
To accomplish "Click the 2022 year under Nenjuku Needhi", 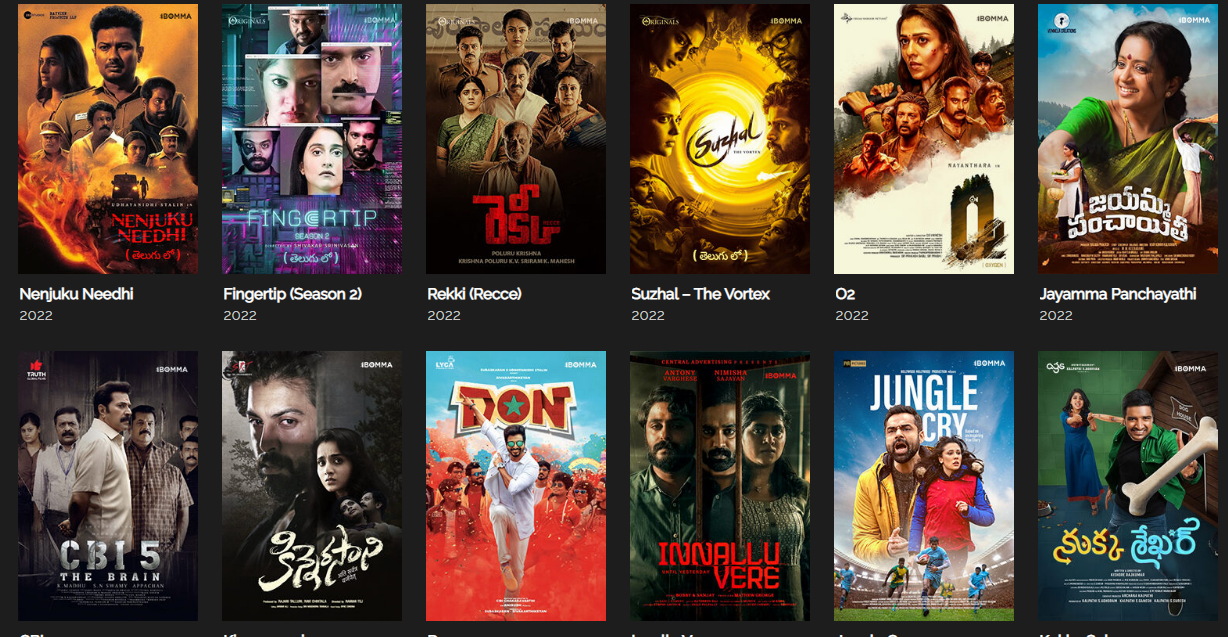I will pos(36,315).
